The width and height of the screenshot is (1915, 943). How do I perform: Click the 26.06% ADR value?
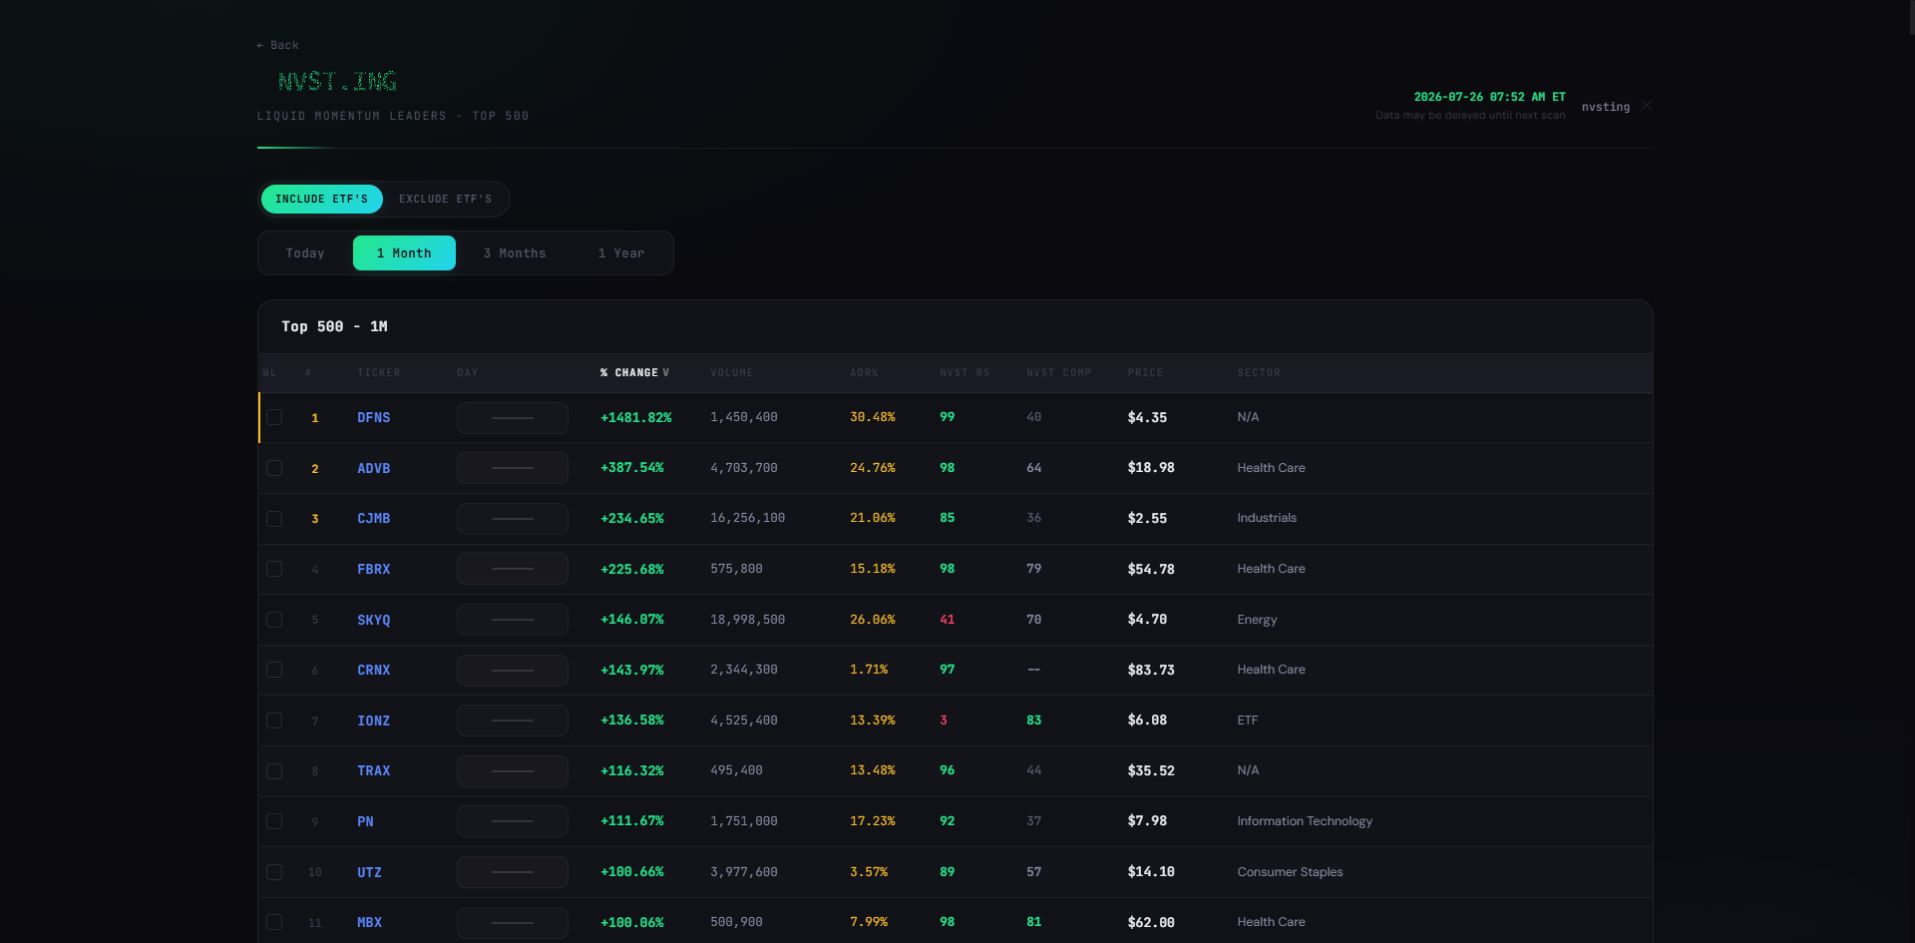872,619
